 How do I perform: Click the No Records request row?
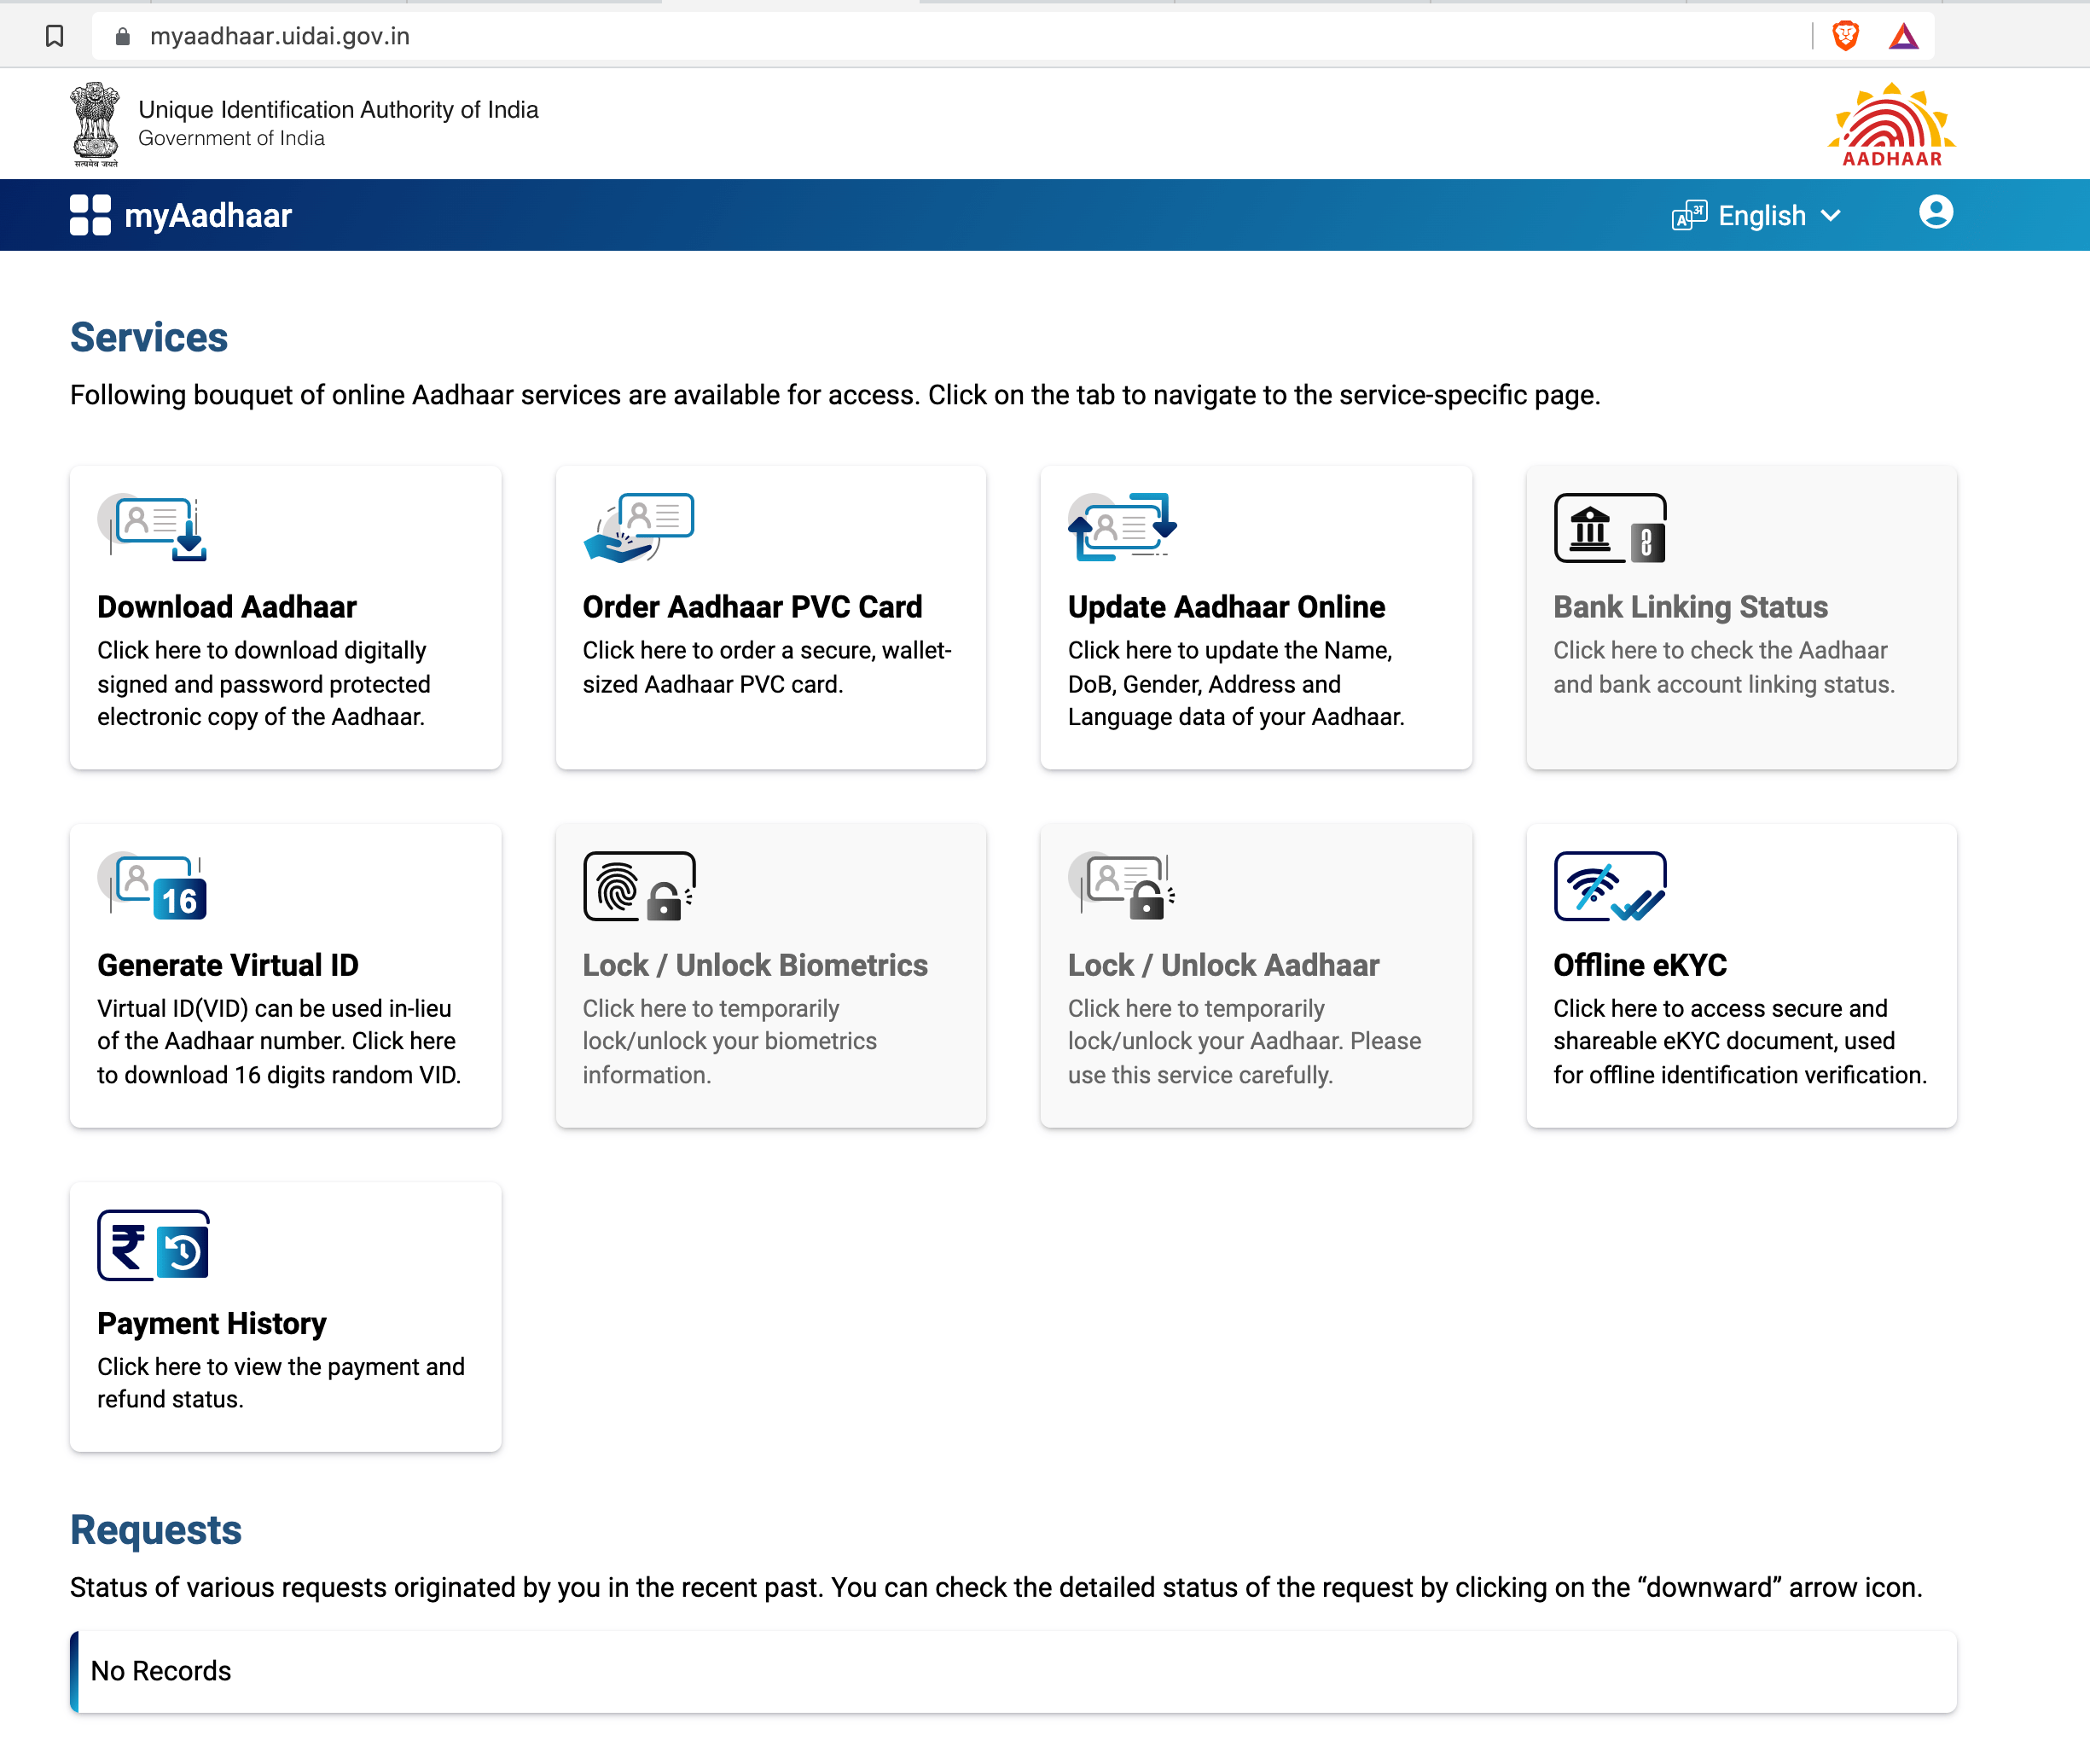(x=1013, y=1671)
